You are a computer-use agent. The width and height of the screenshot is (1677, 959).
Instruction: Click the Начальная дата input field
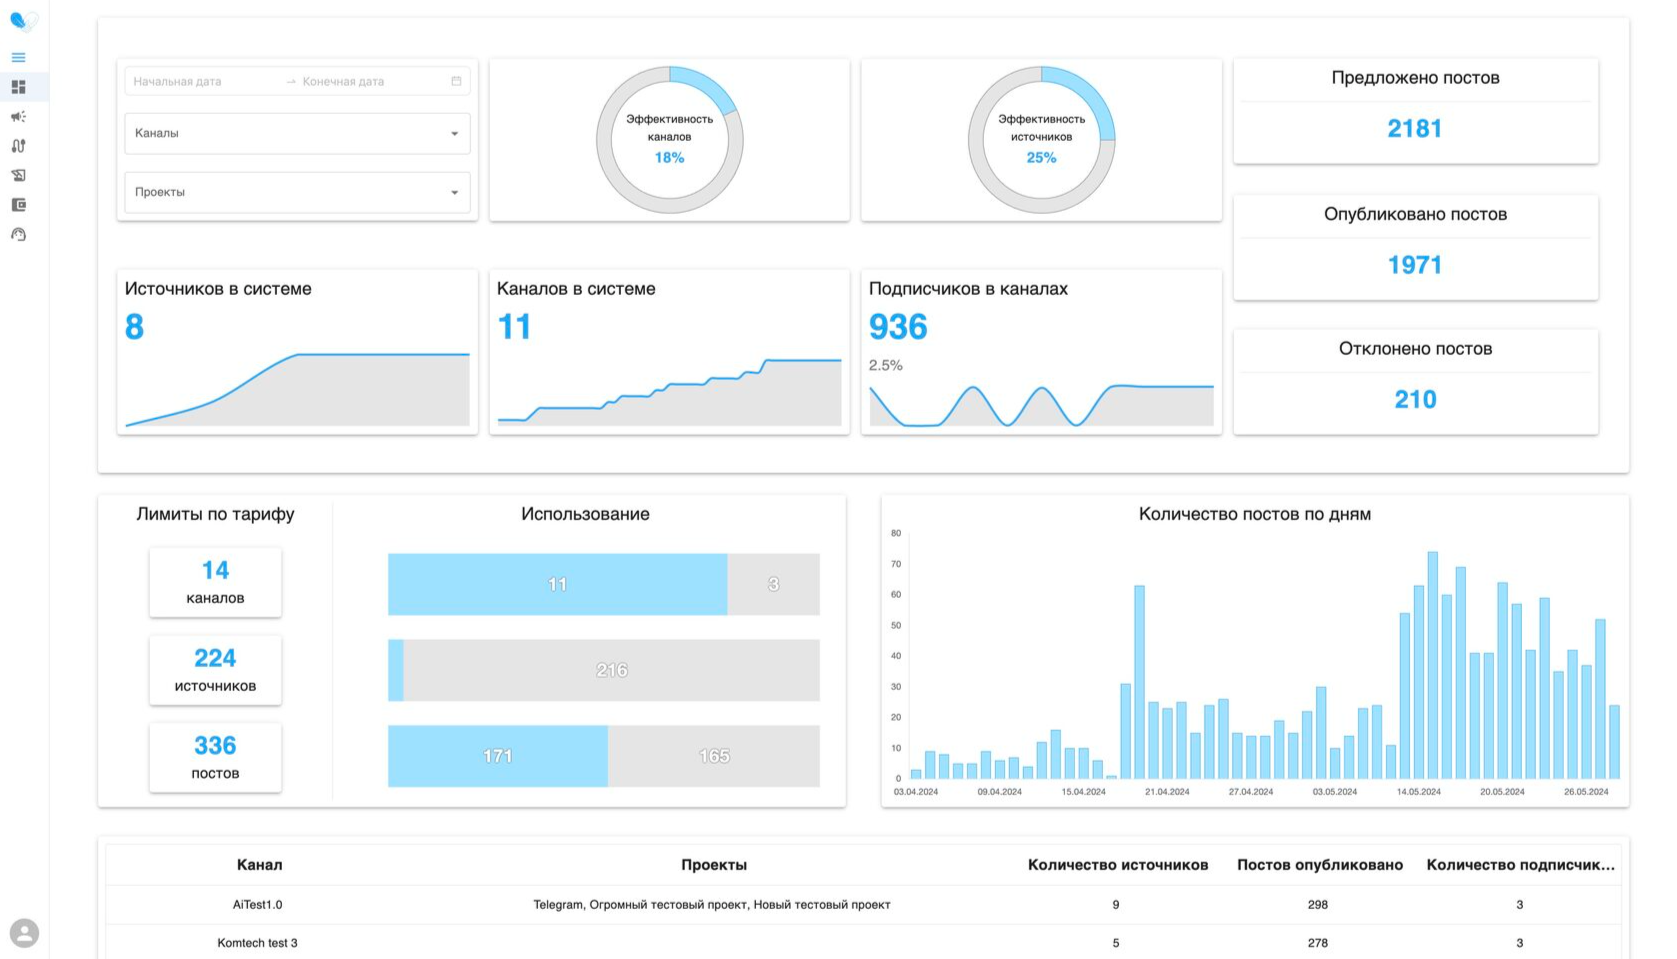click(205, 81)
